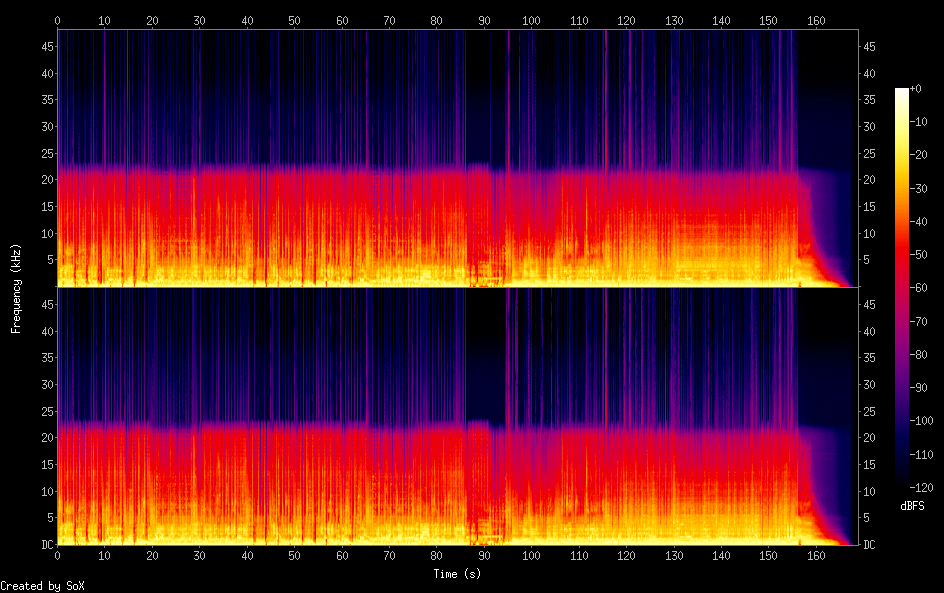Click upper channel's left-axis "5" kHz label
Image resolution: width=944 pixels, height=593 pixels.
tap(51, 259)
